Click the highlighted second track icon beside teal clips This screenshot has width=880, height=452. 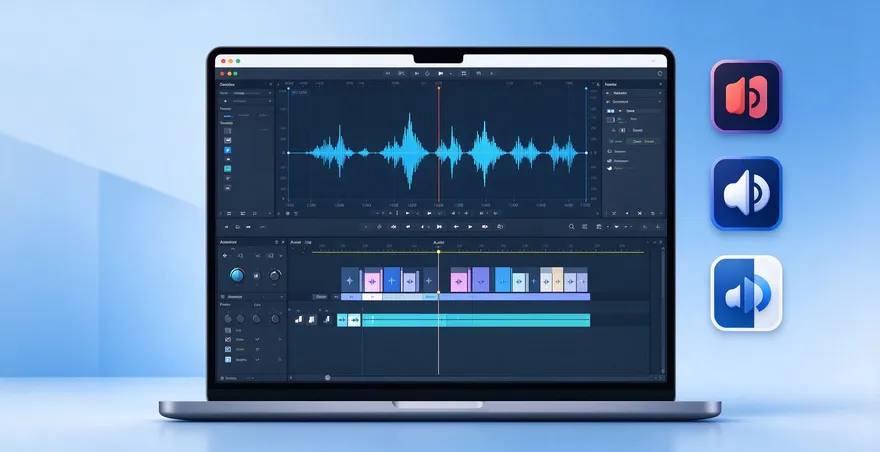[x=311, y=319]
